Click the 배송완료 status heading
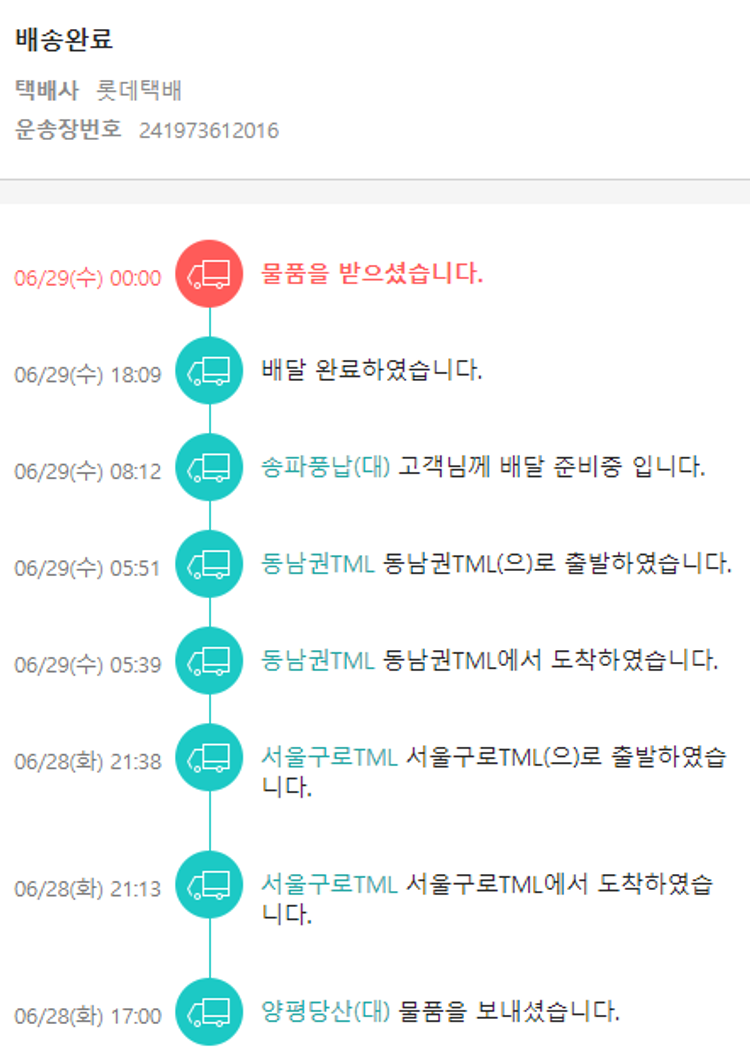 point(64,40)
